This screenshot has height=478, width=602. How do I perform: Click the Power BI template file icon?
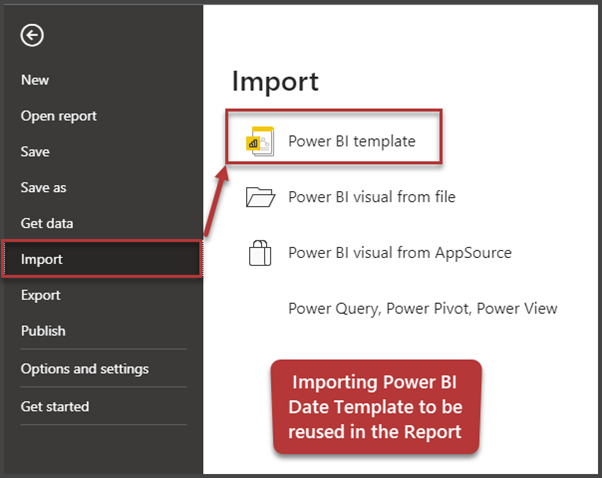click(260, 141)
